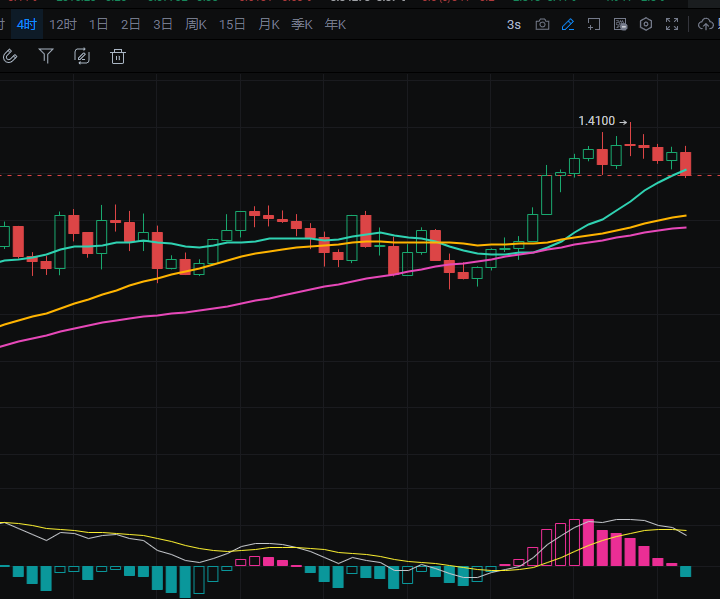The width and height of the screenshot is (720, 599).
Task: Delete drawings with the trash icon
Action: point(118,56)
